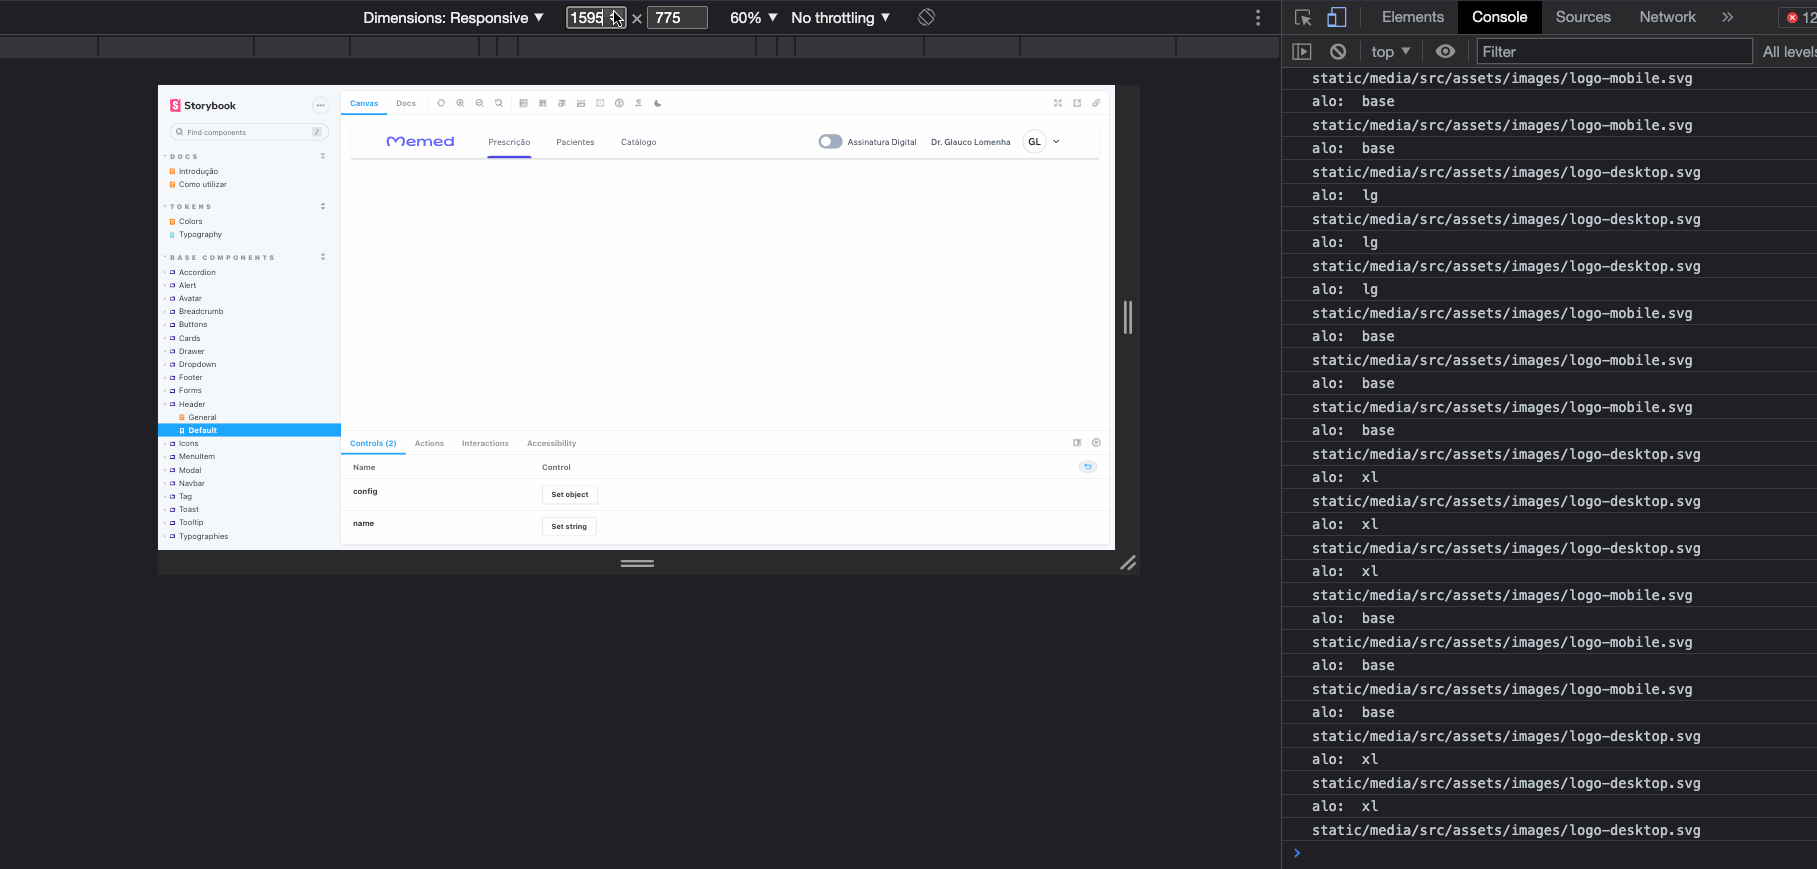Screen dimensions: 1817x869
Task: Toggle the DevTools device toolbar icon
Action: coord(1337,17)
